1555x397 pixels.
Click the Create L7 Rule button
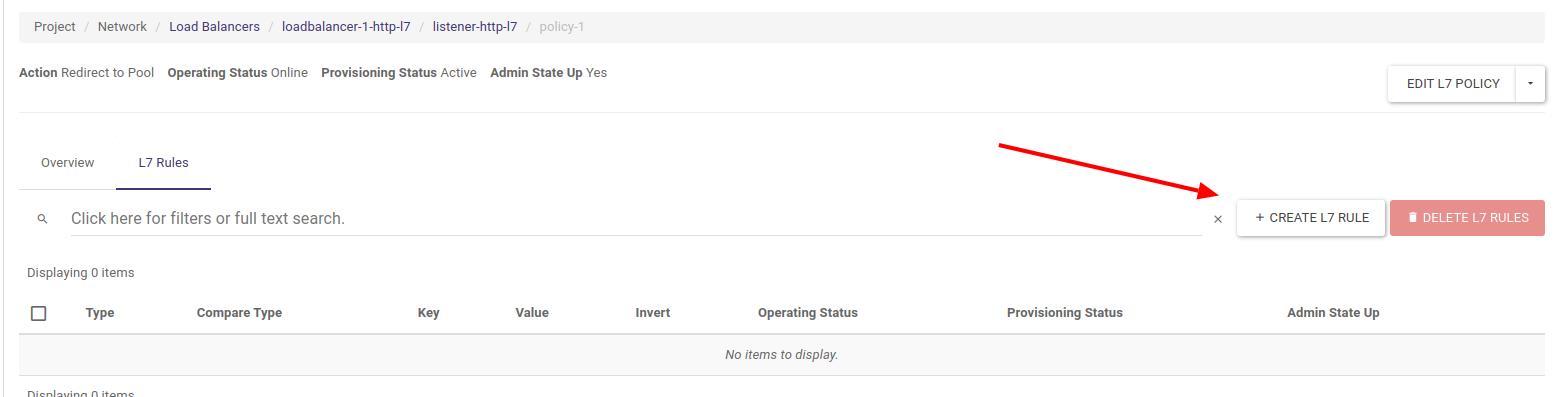(x=1311, y=218)
